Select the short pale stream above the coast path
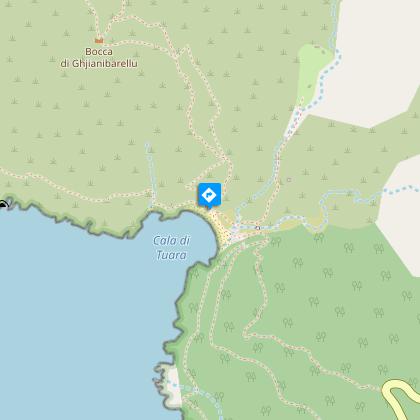 pos(150,175)
